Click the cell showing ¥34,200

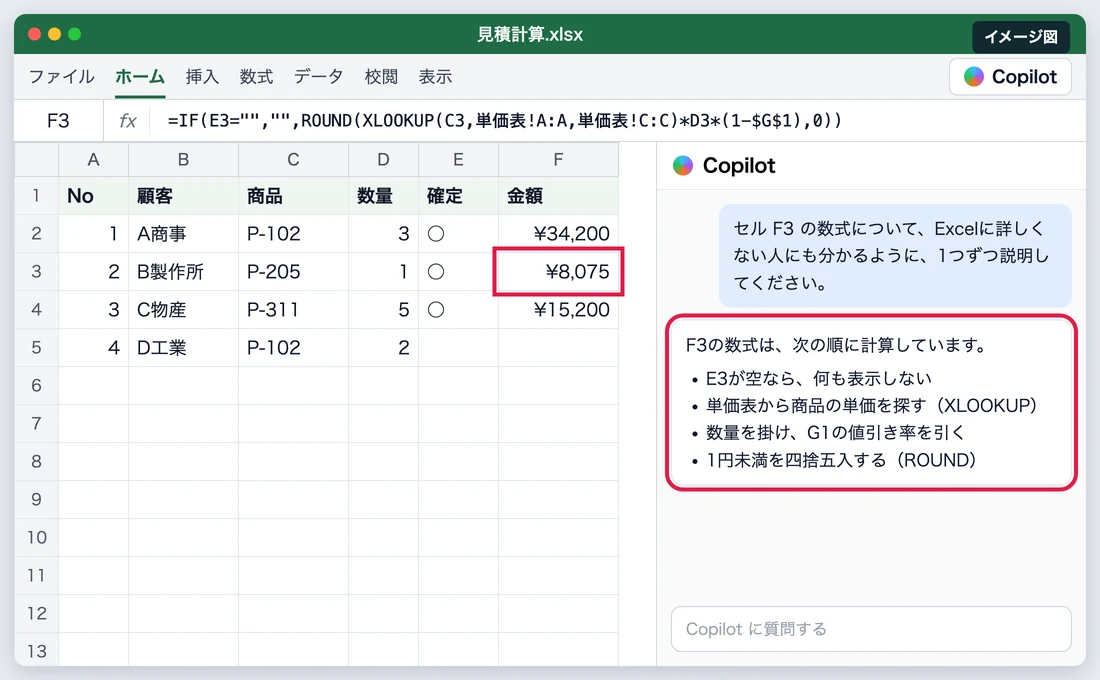558,234
